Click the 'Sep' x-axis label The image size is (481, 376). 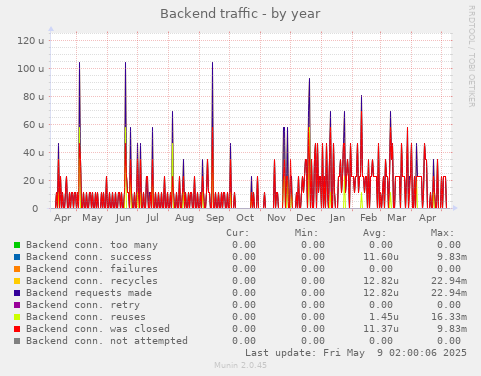pos(215,218)
